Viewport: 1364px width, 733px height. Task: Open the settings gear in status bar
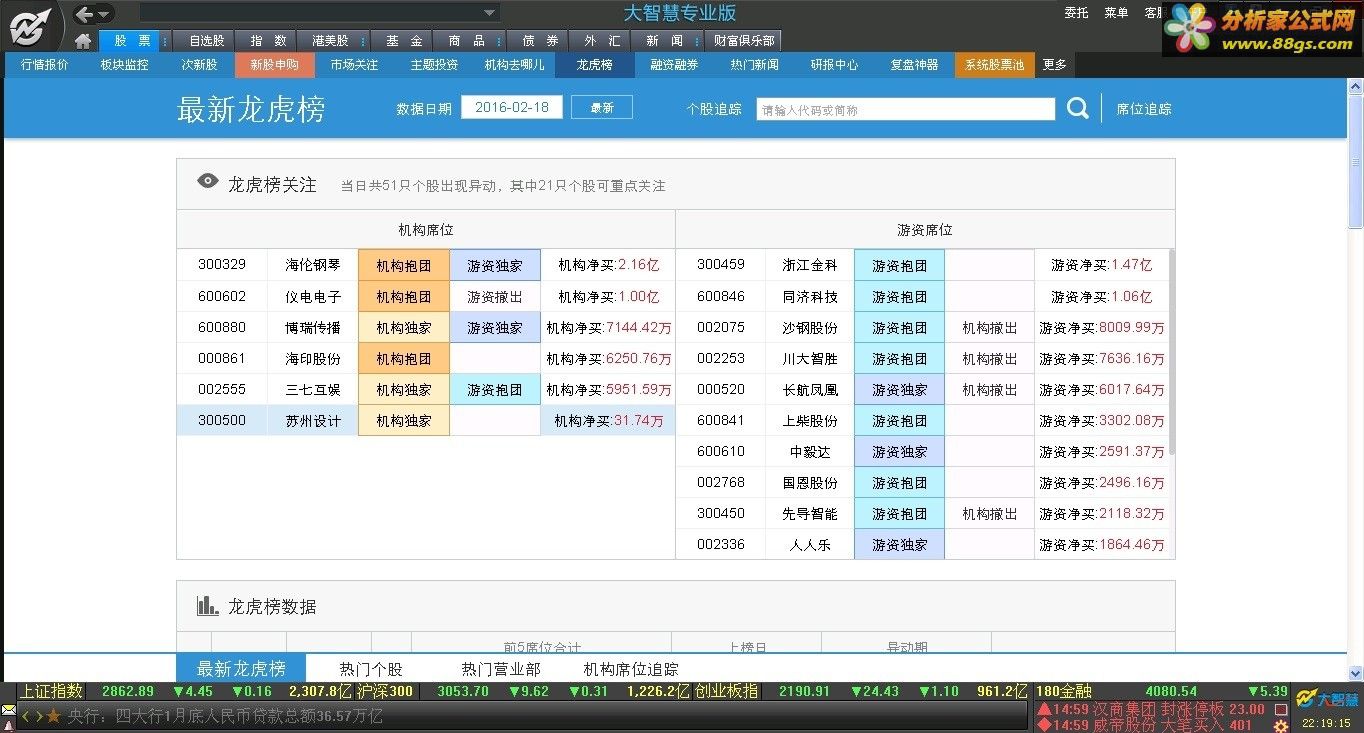[x=1279, y=726]
